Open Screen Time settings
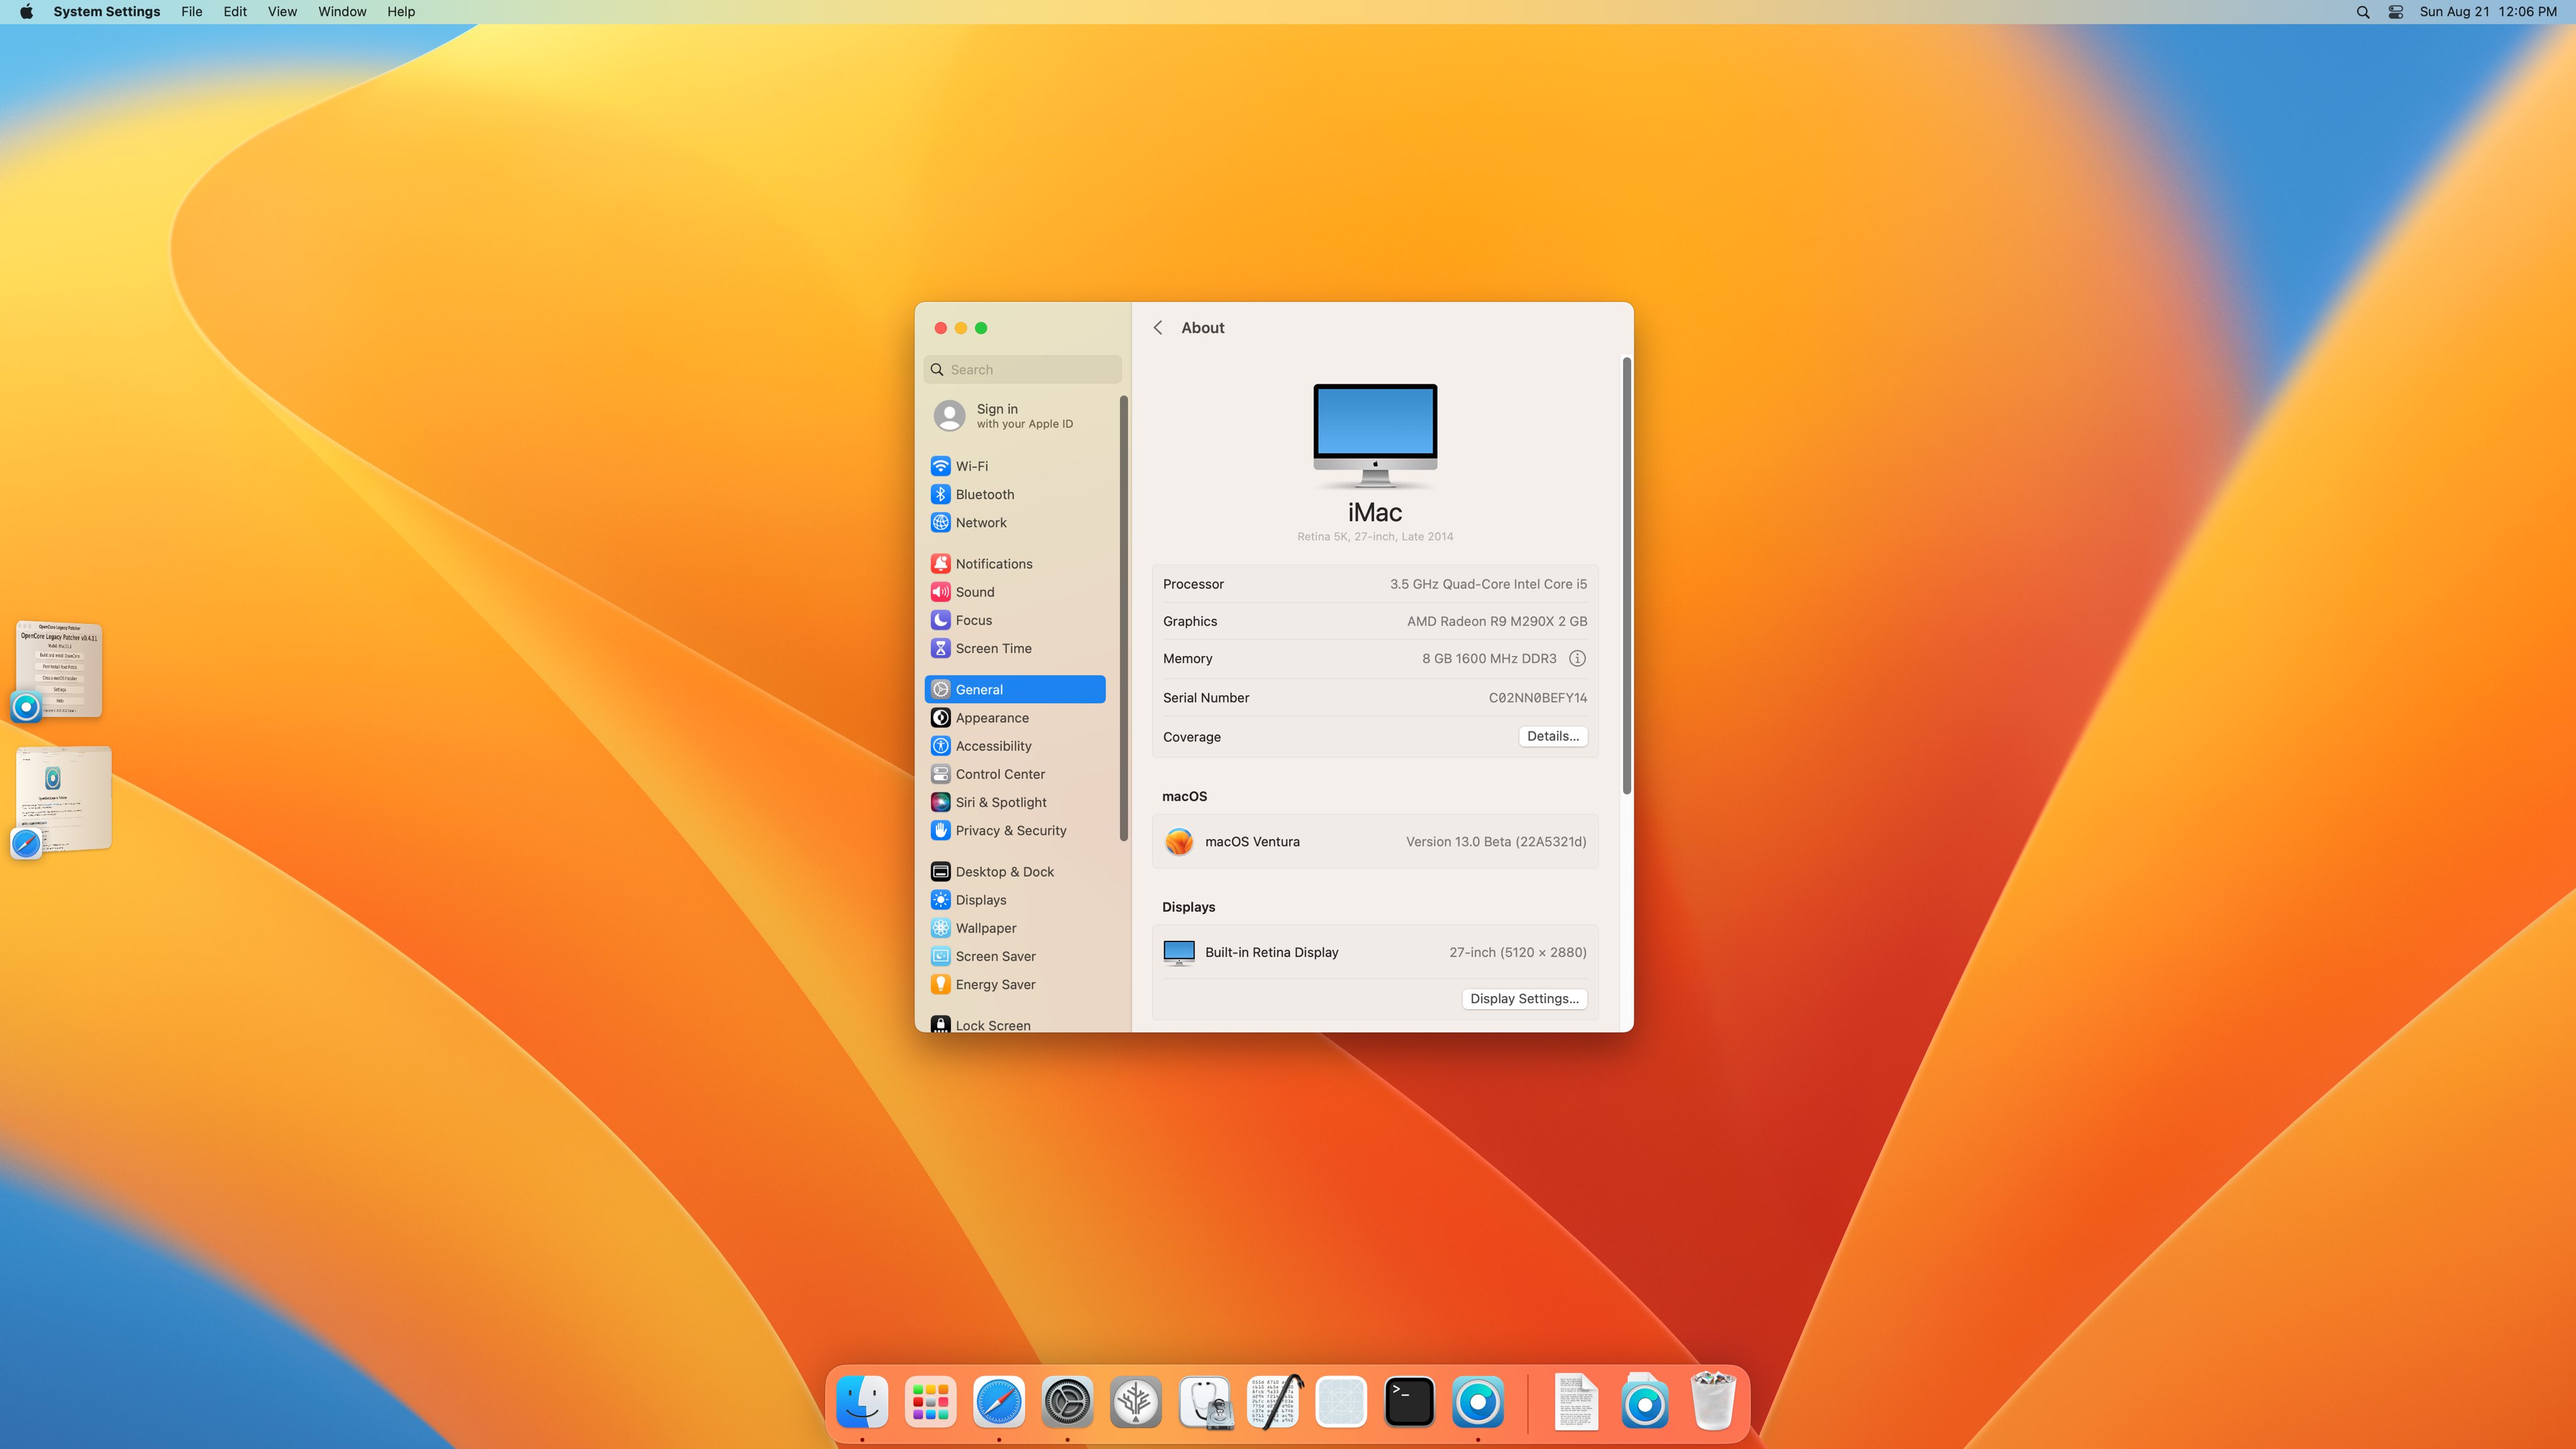2576x1449 pixels. (992, 648)
